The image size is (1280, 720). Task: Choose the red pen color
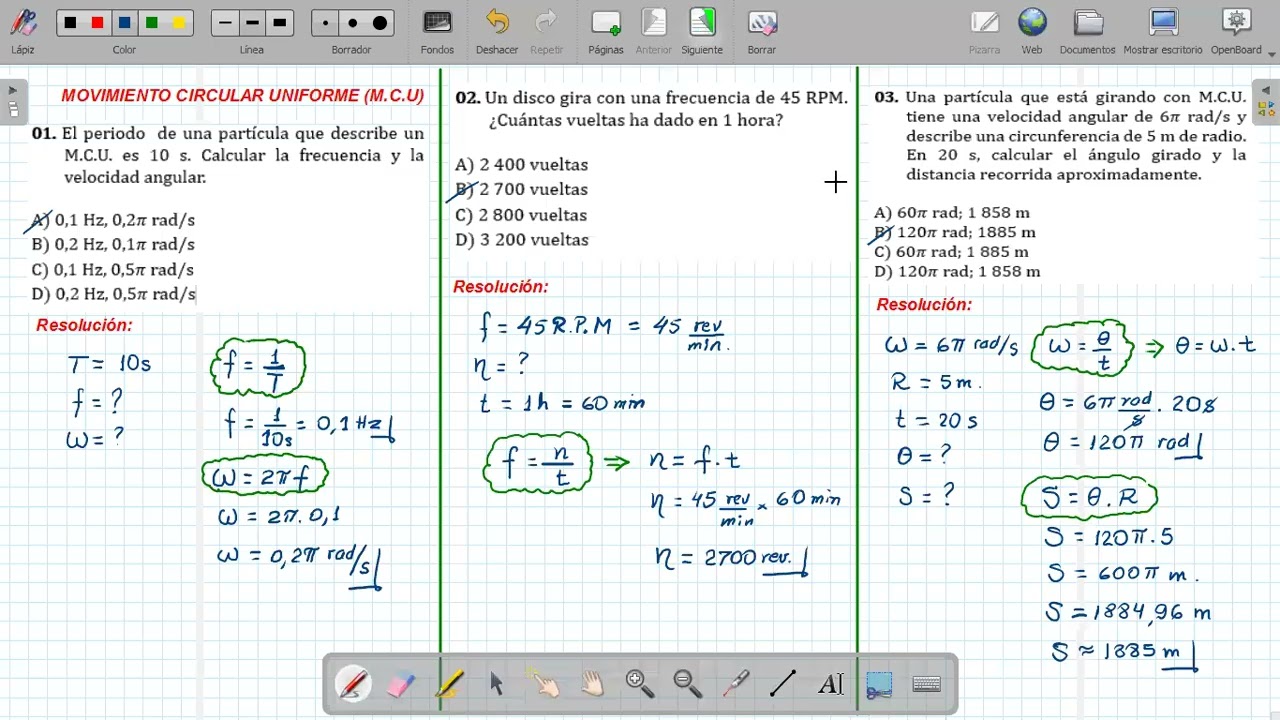pos(98,23)
